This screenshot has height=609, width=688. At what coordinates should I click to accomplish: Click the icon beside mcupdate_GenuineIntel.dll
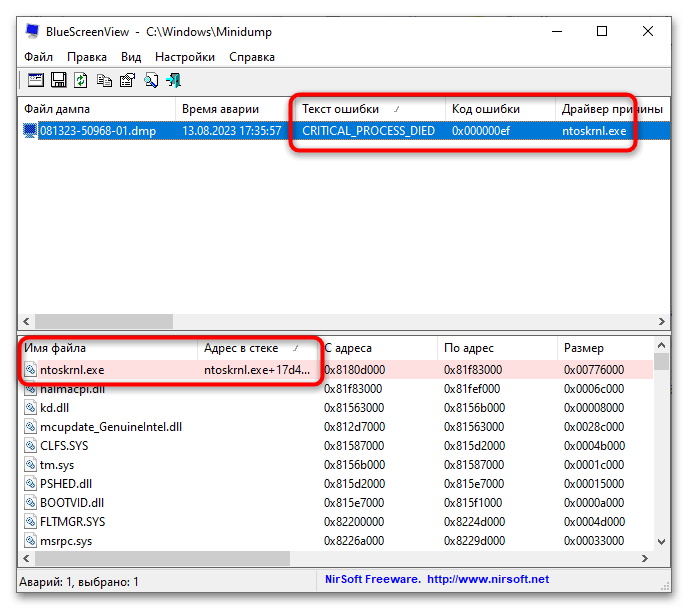pyautogui.click(x=30, y=426)
